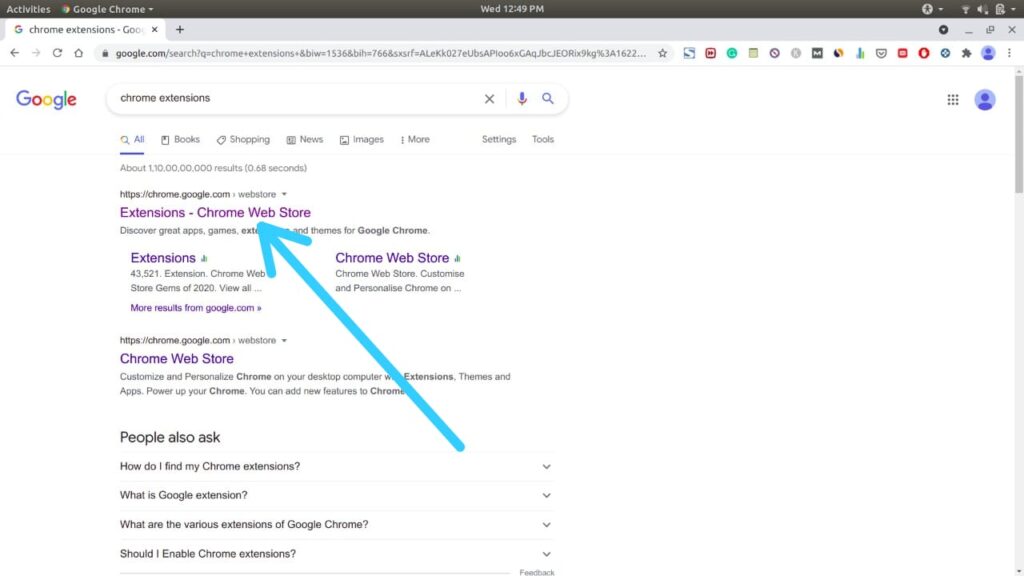This screenshot has height=576, width=1024.
Task: Open dropdown arrow beside second webstore URL
Action: [x=284, y=340]
